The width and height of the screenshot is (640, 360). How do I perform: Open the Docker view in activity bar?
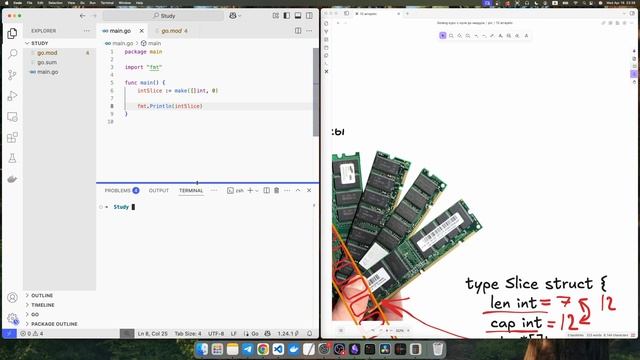coord(12,179)
